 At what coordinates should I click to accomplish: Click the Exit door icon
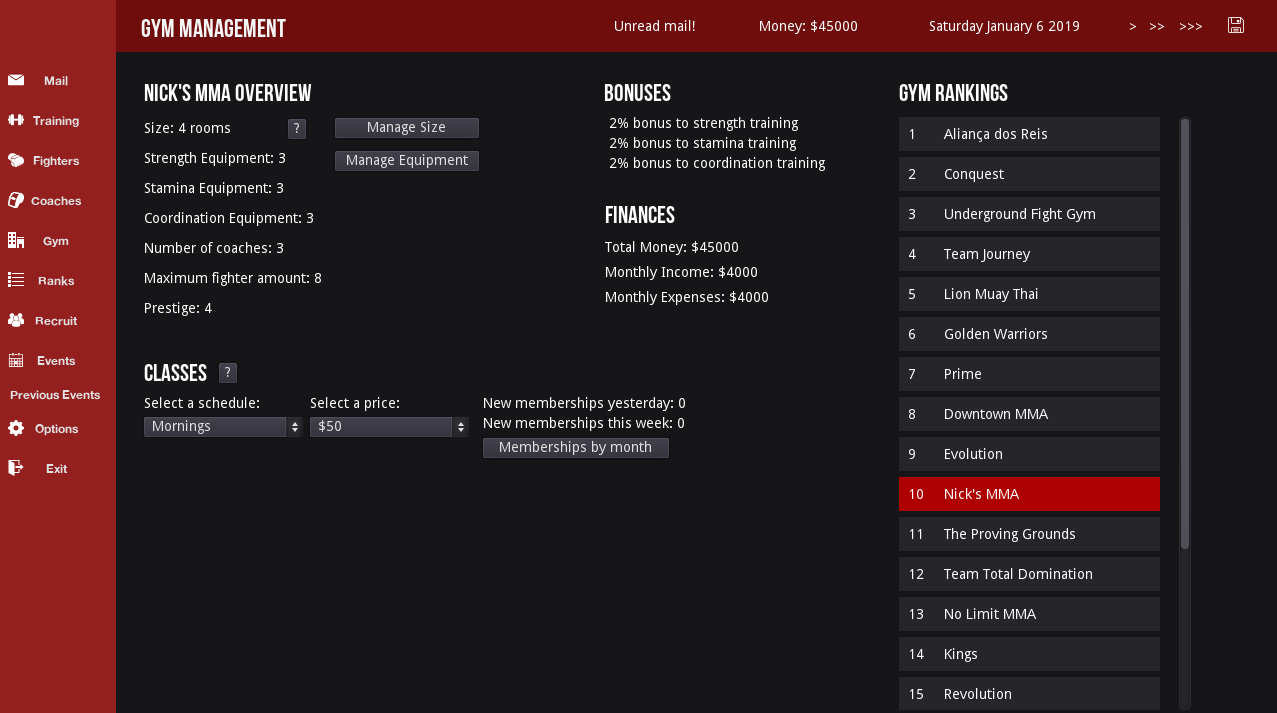[16, 468]
